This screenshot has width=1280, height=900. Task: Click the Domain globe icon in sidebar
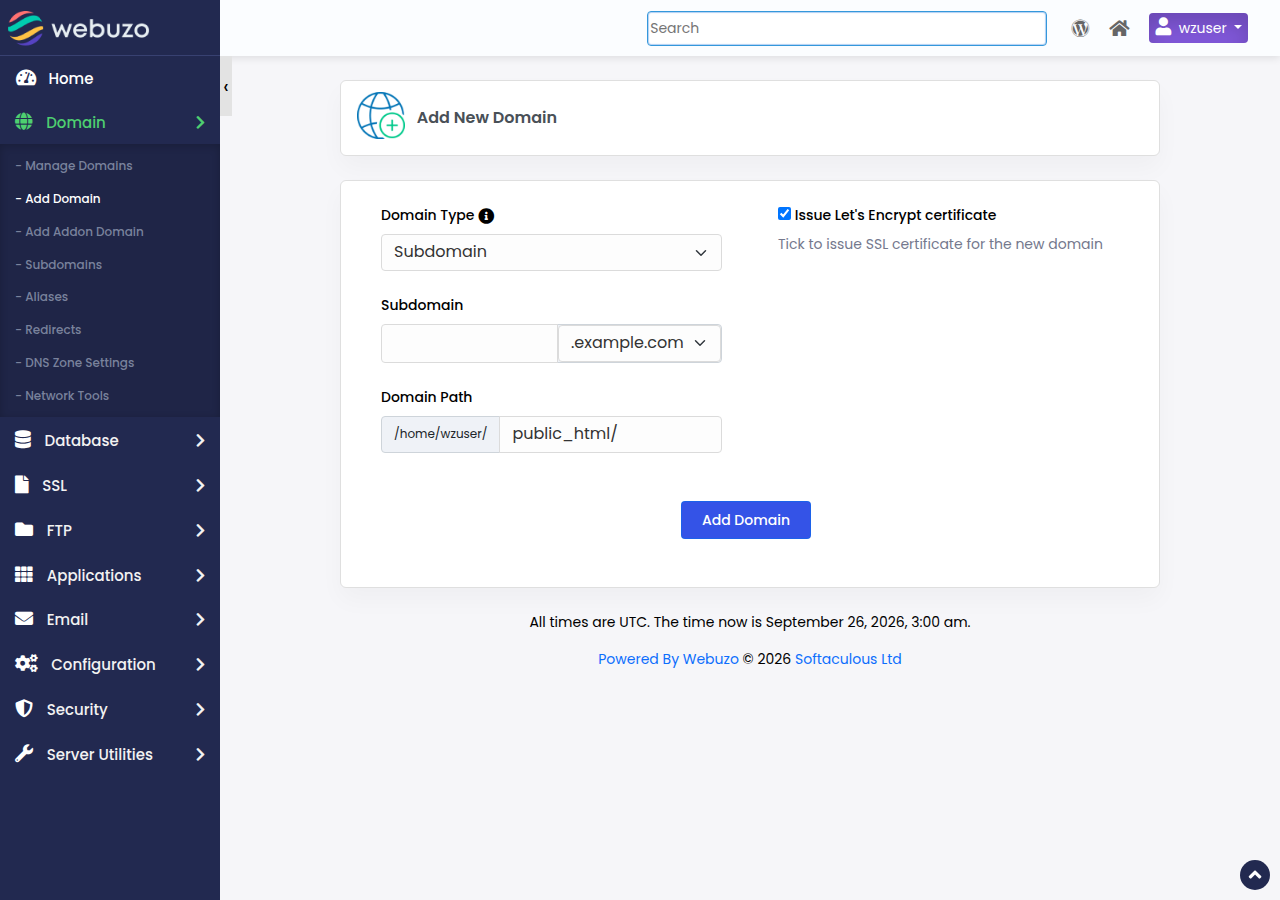[x=24, y=122]
